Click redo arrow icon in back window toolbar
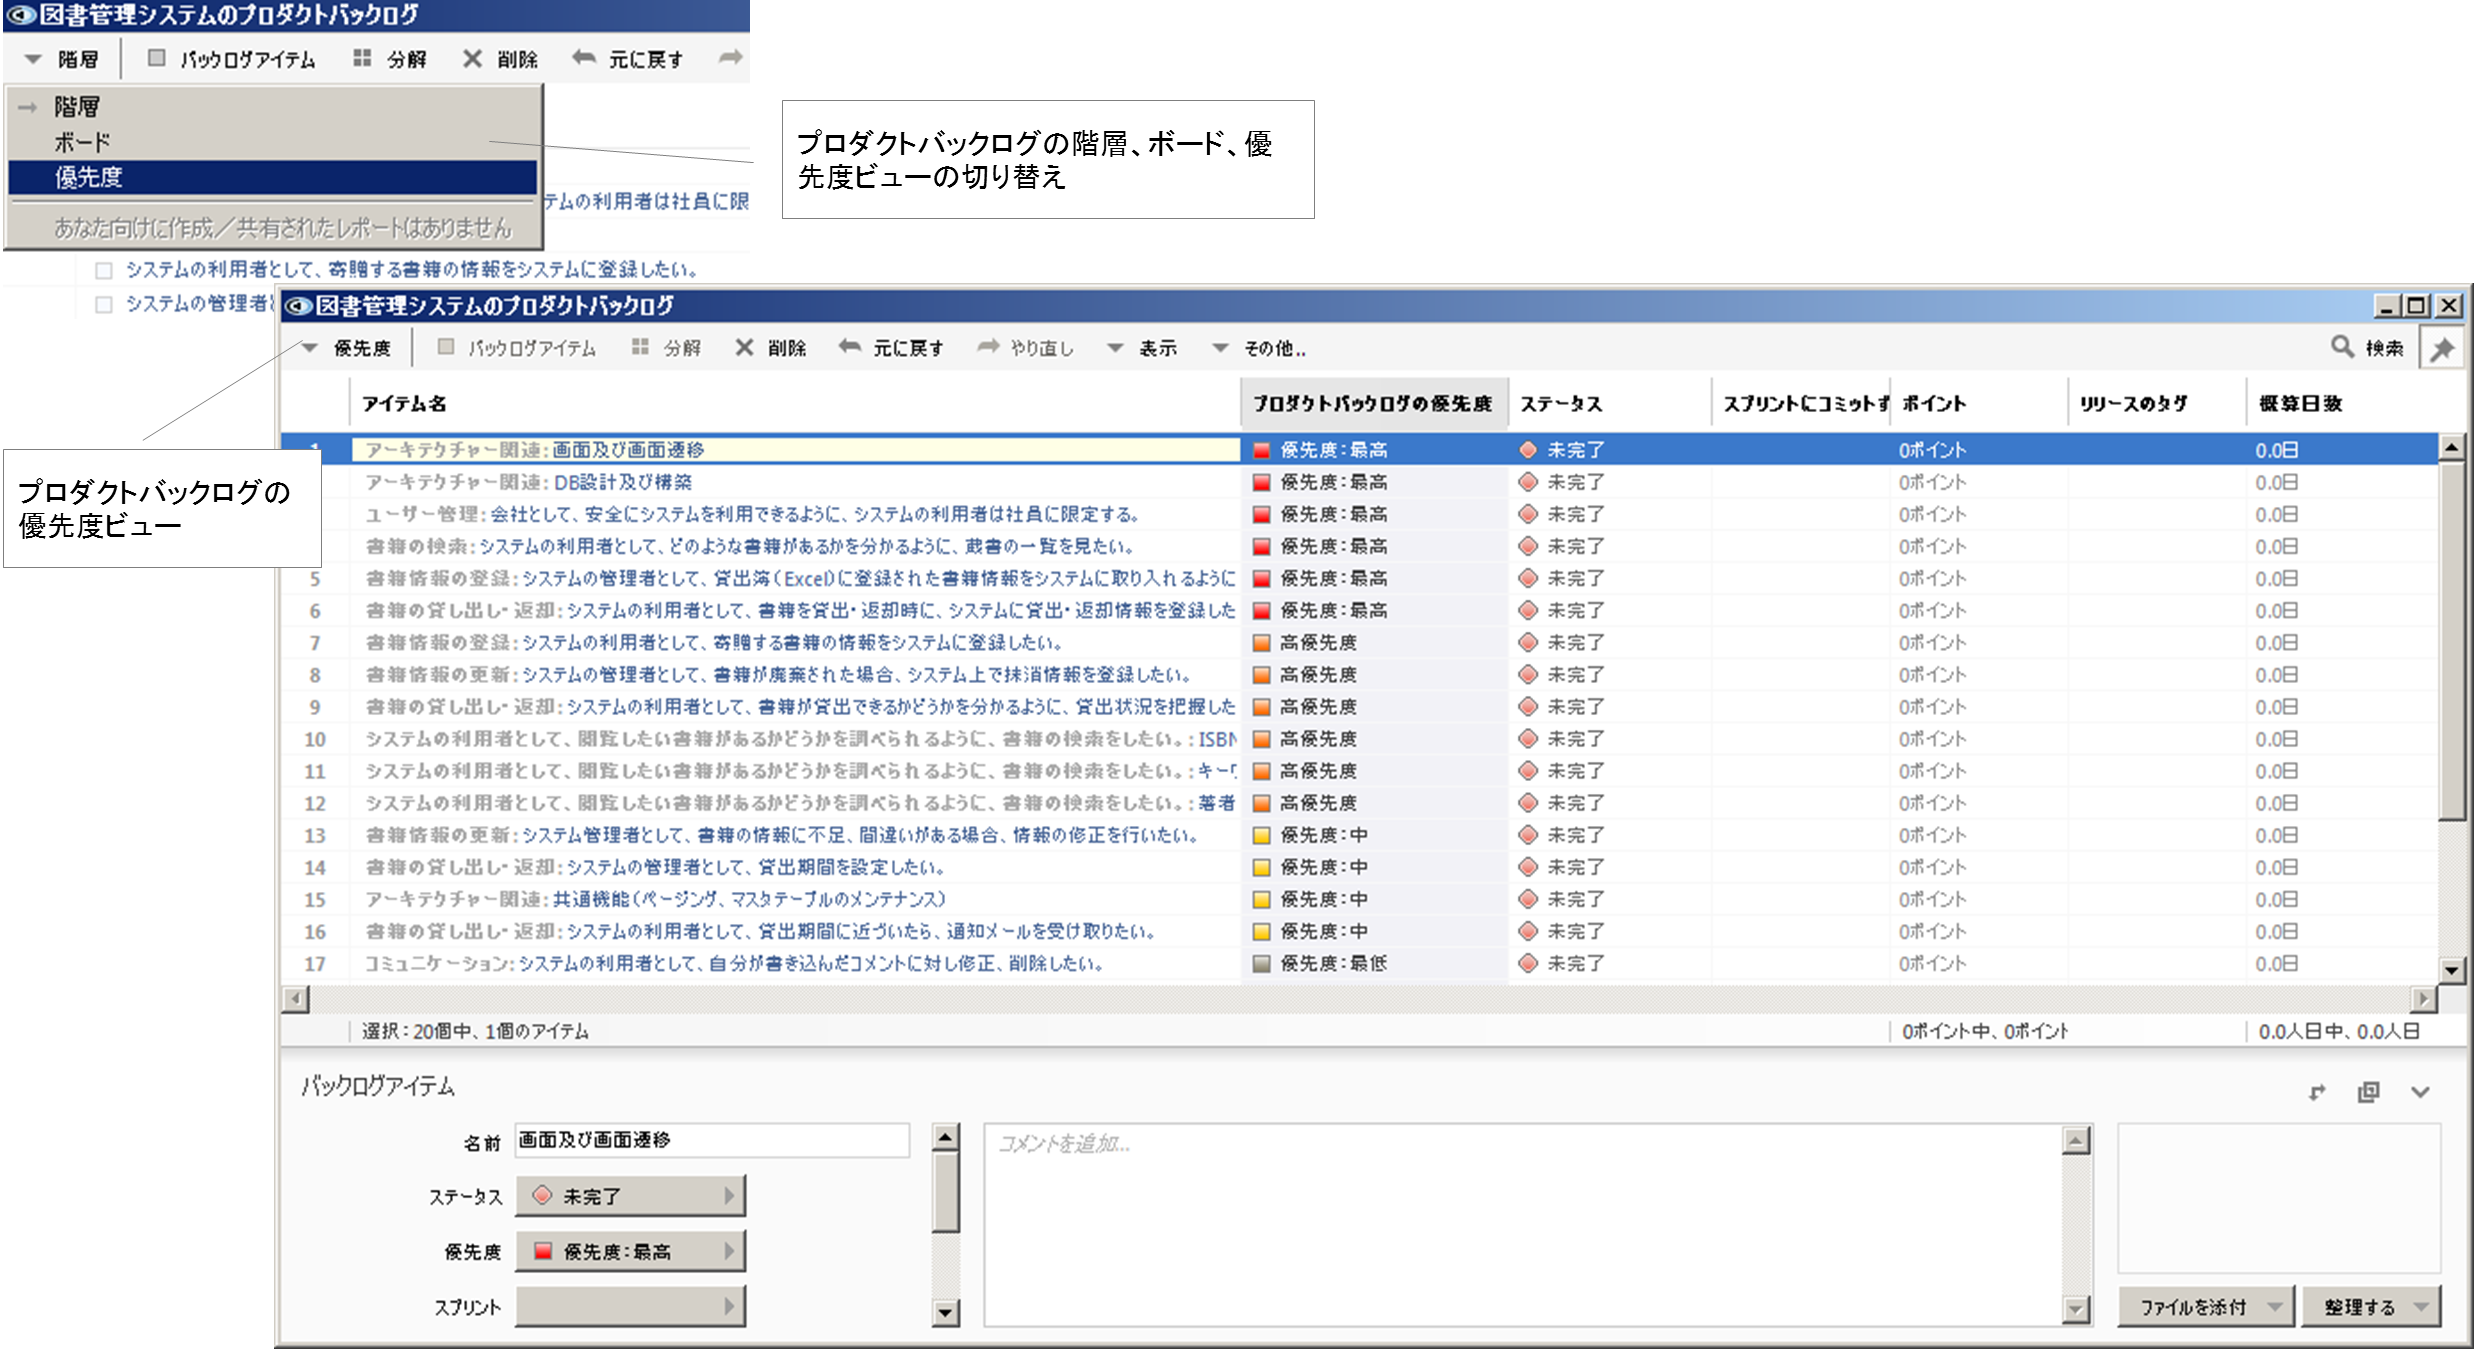Viewport: 2474px width, 1349px height. pos(731,58)
